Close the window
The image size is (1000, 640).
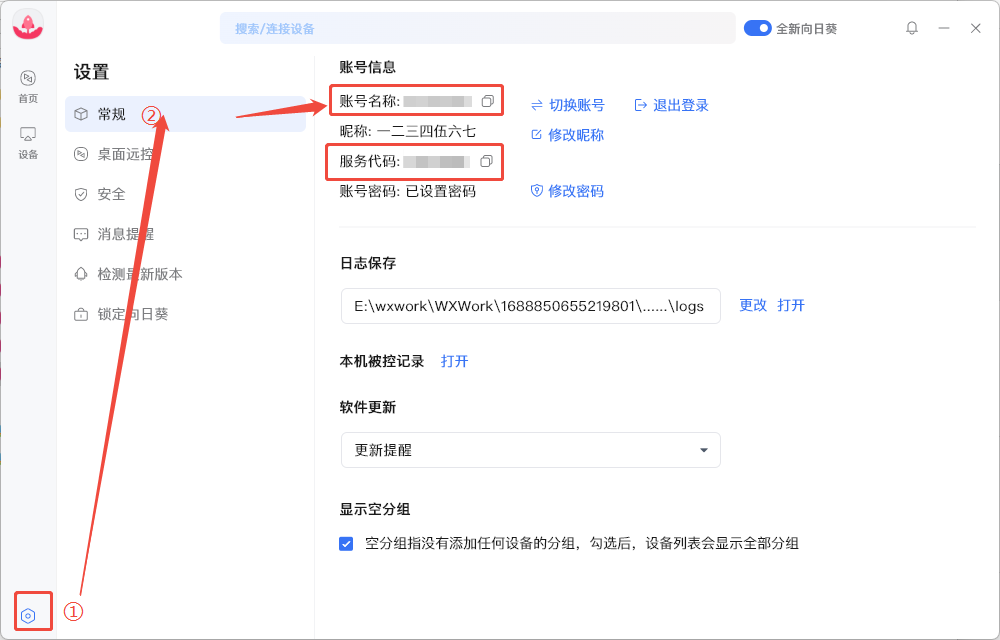(x=976, y=28)
